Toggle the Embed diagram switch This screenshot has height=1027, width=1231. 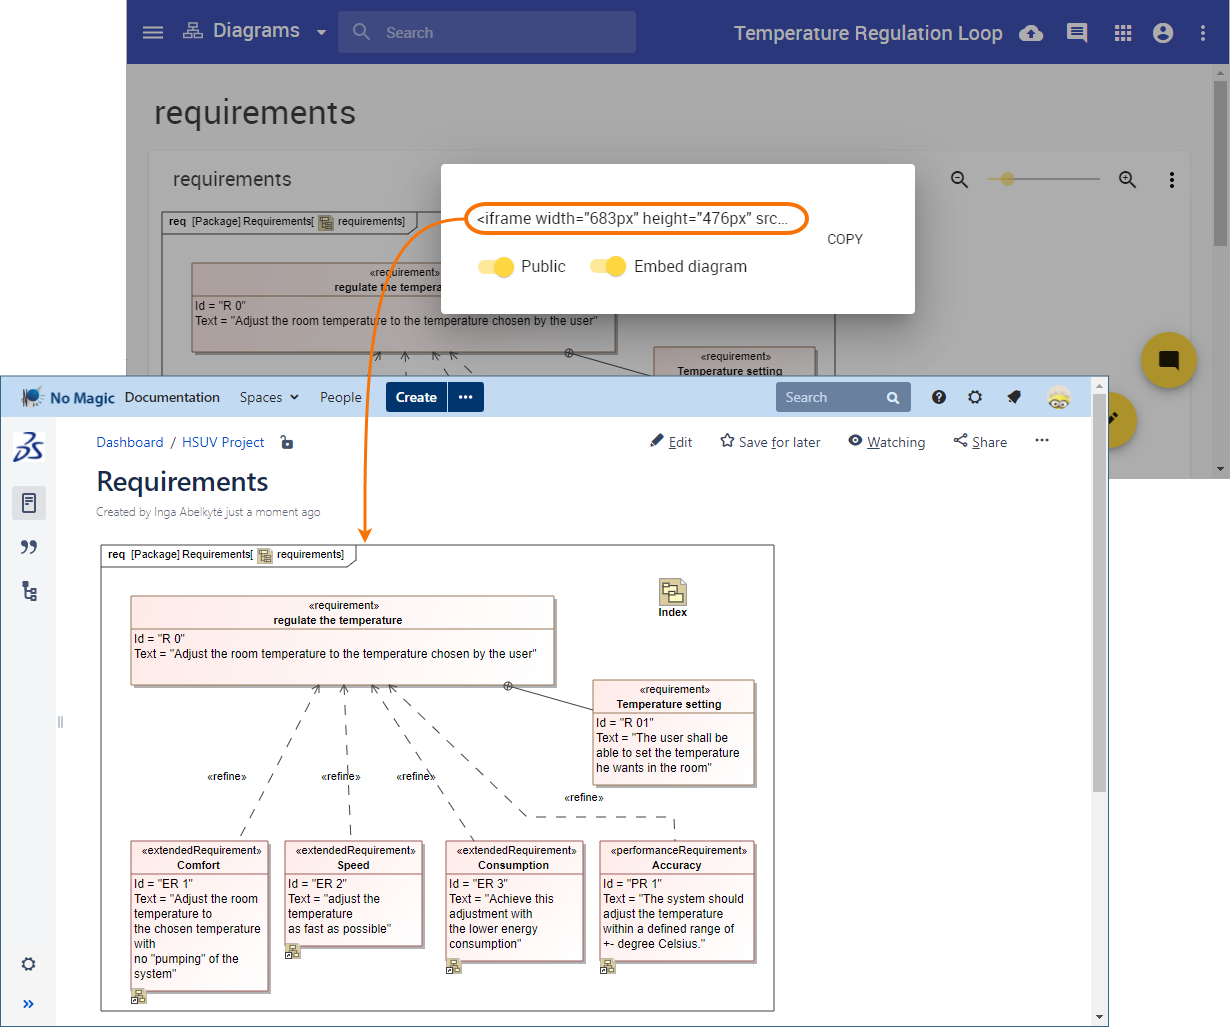click(608, 266)
